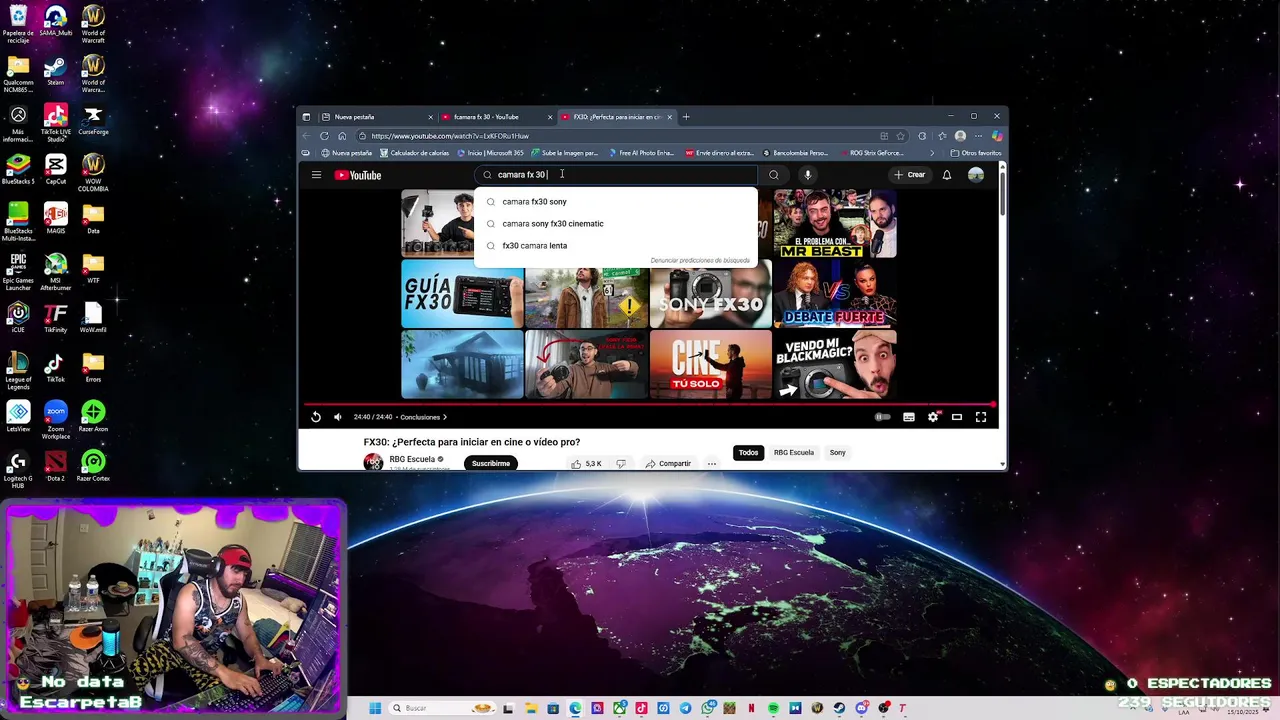This screenshot has width=1280, height=720.
Task: Click the Crear button
Action: click(910, 175)
